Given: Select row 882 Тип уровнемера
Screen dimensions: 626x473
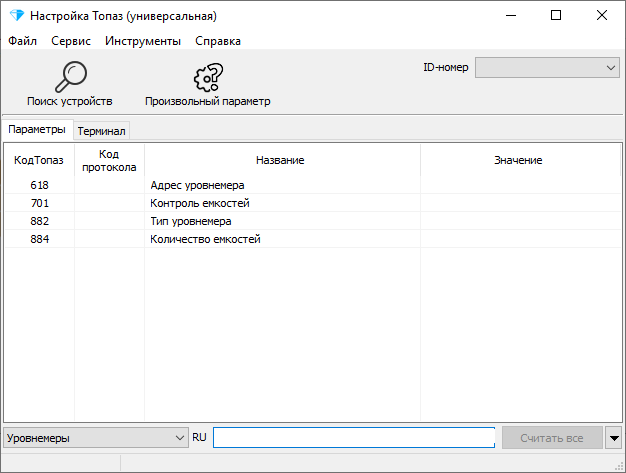Looking at the screenshot, I should 313,221.
